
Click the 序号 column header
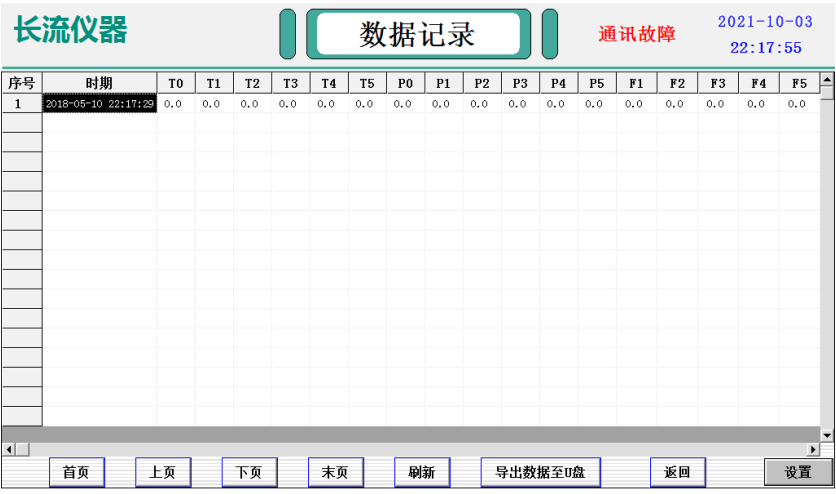pyautogui.click(x=22, y=83)
